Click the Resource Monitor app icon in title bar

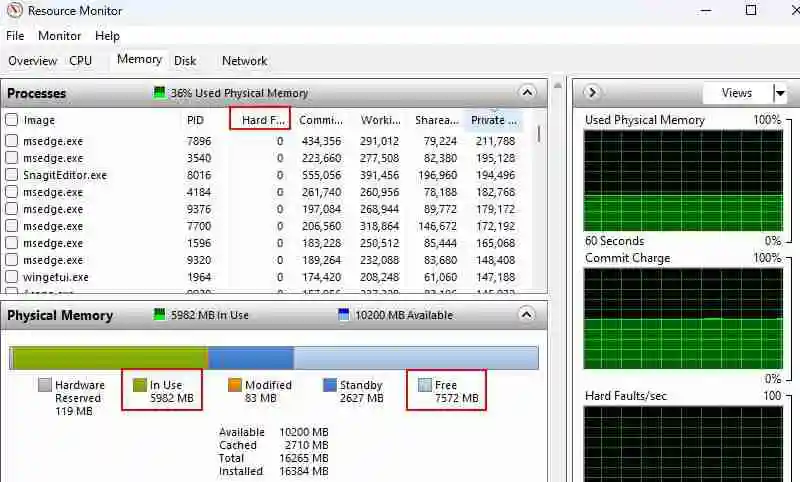point(14,10)
